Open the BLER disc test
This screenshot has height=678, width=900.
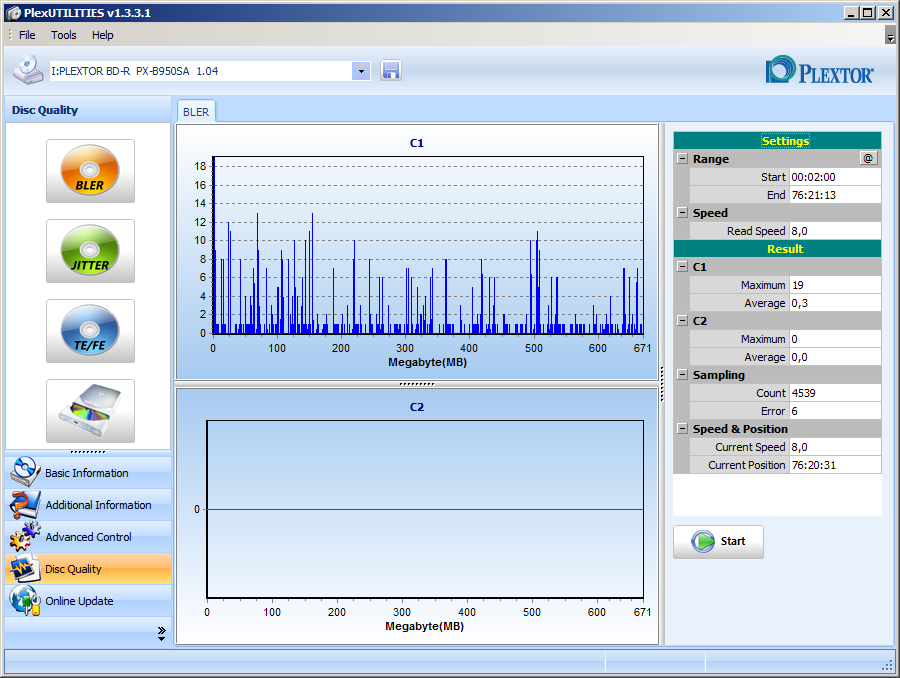90,171
